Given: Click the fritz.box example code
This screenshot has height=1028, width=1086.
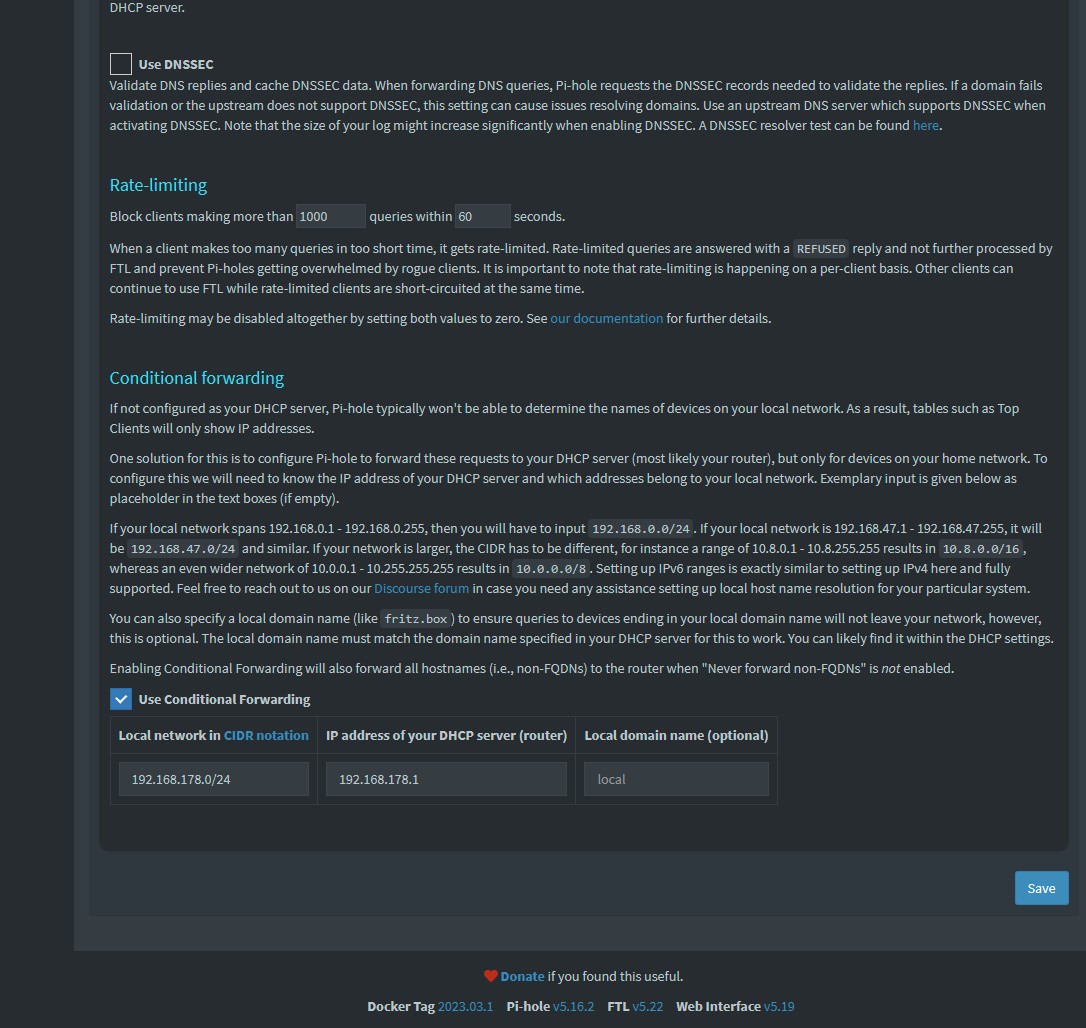Looking at the screenshot, I should 416,619.
